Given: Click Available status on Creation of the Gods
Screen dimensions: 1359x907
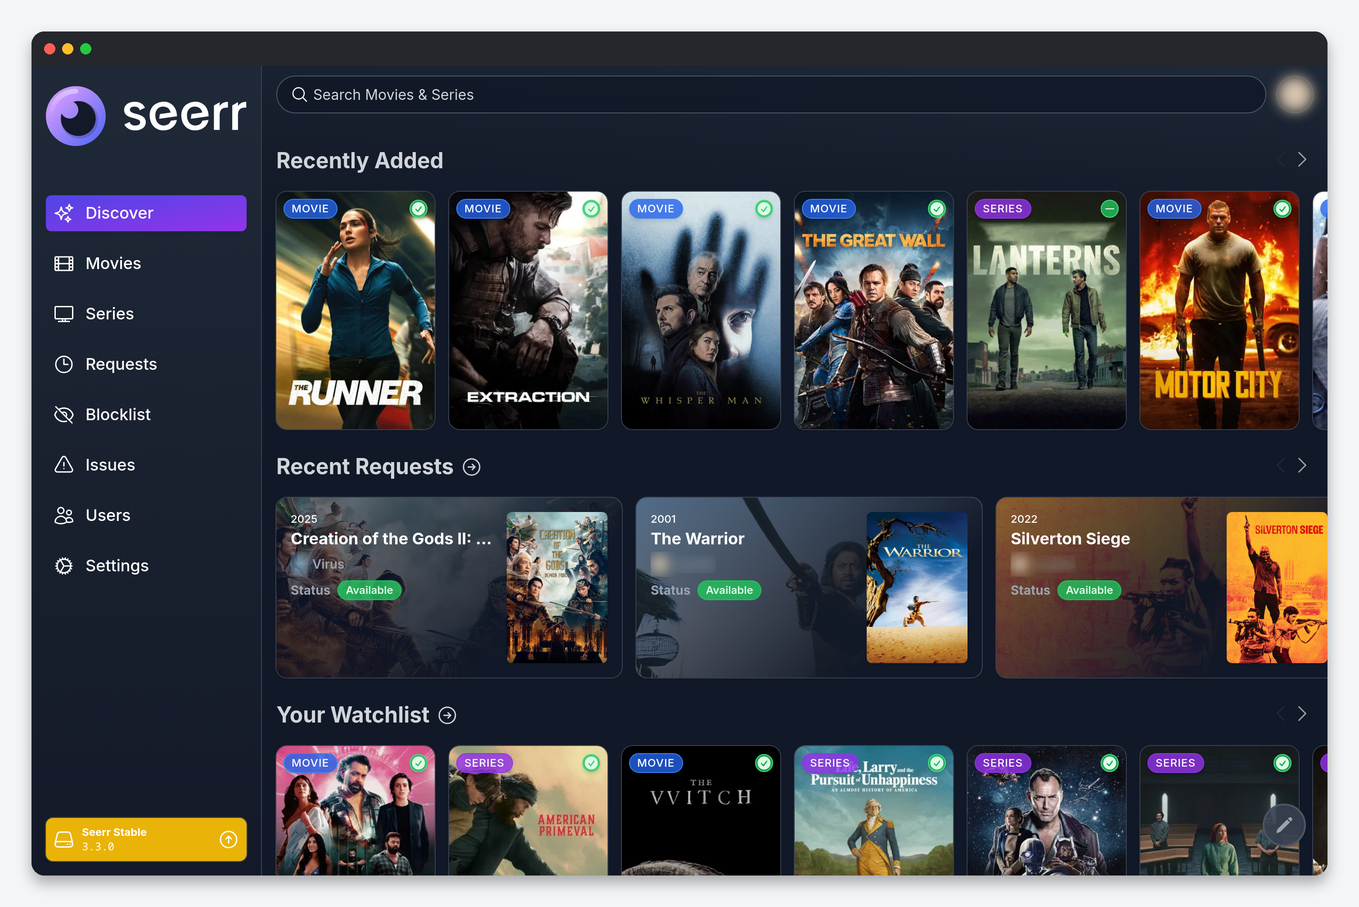Looking at the screenshot, I should click(369, 590).
